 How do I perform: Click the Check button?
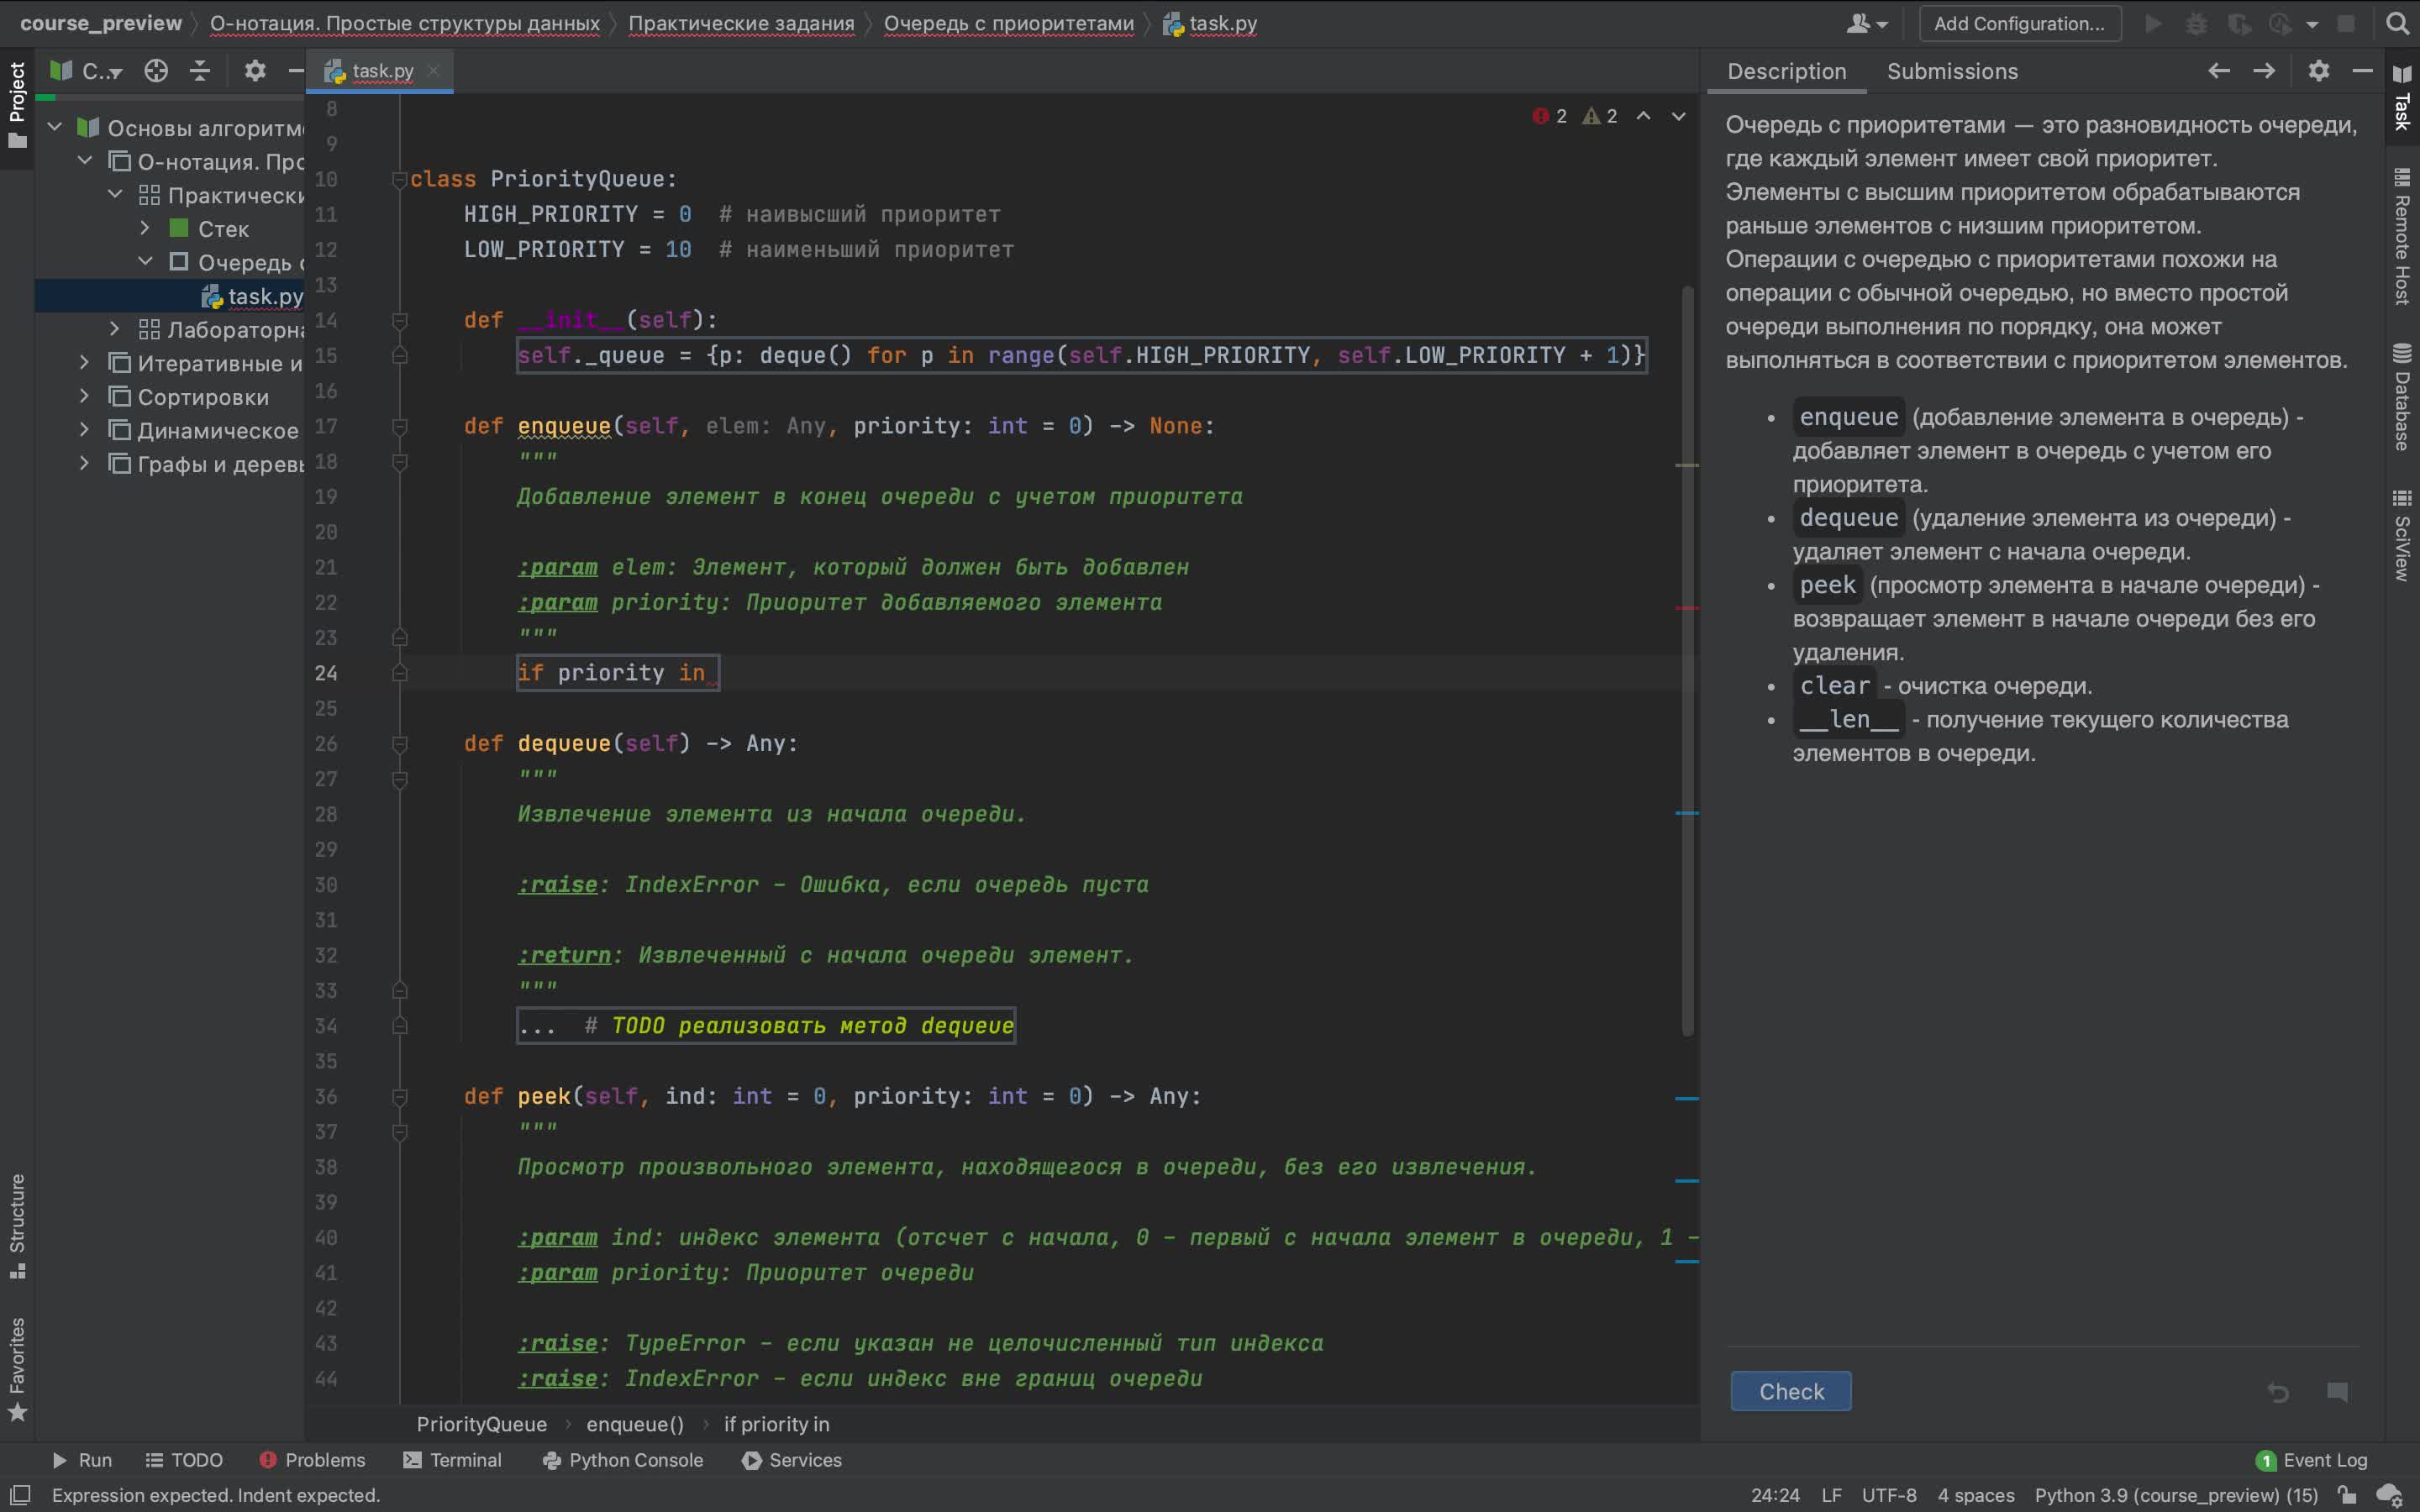click(1790, 1391)
